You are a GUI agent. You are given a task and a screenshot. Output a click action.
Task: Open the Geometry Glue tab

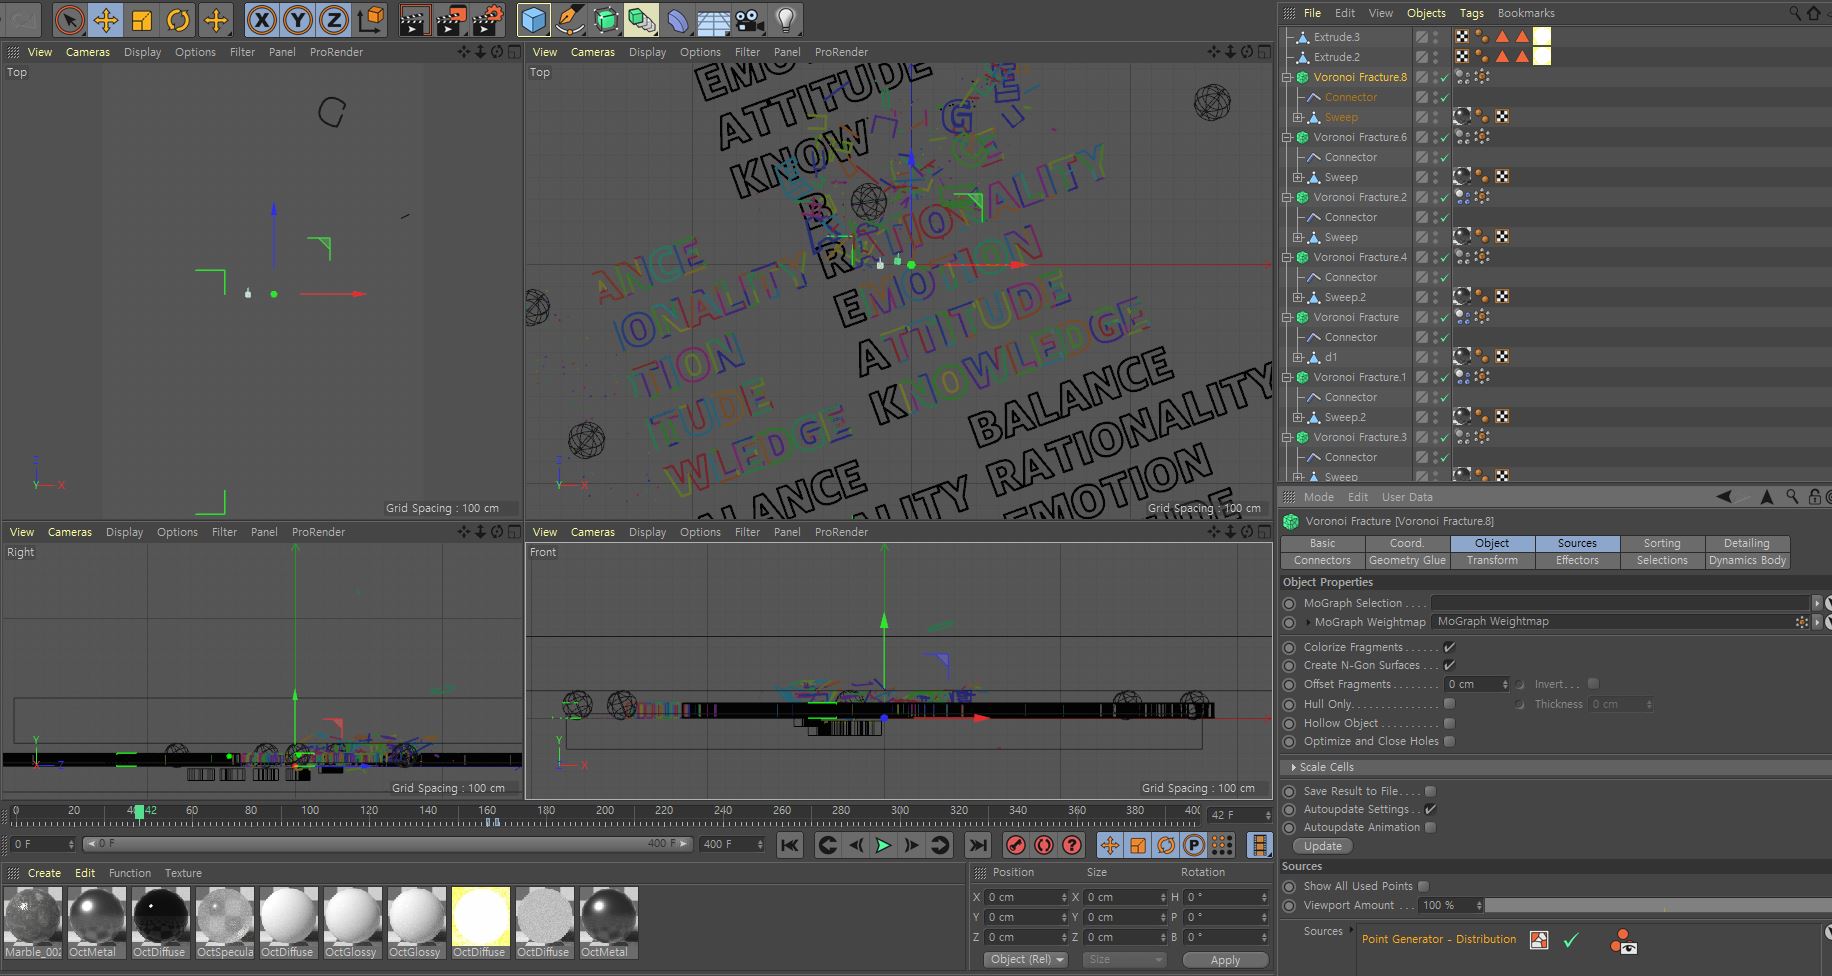(1407, 560)
